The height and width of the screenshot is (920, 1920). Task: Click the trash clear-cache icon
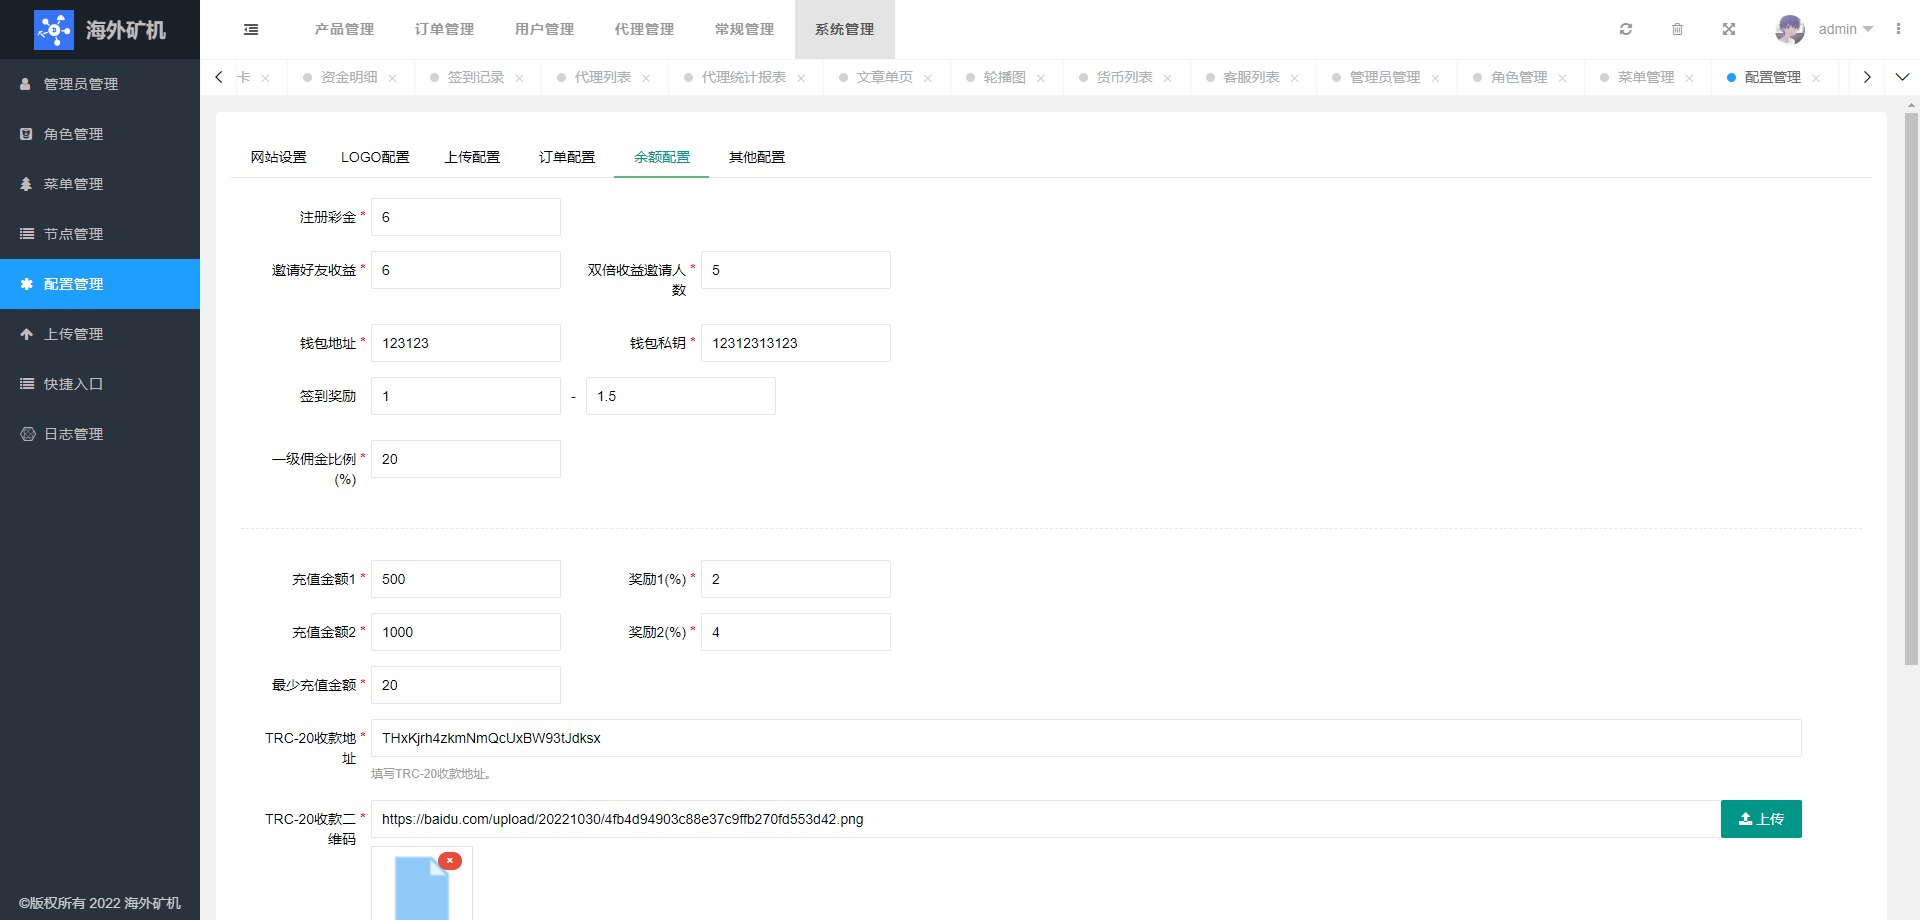click(x=1677, y=29)
